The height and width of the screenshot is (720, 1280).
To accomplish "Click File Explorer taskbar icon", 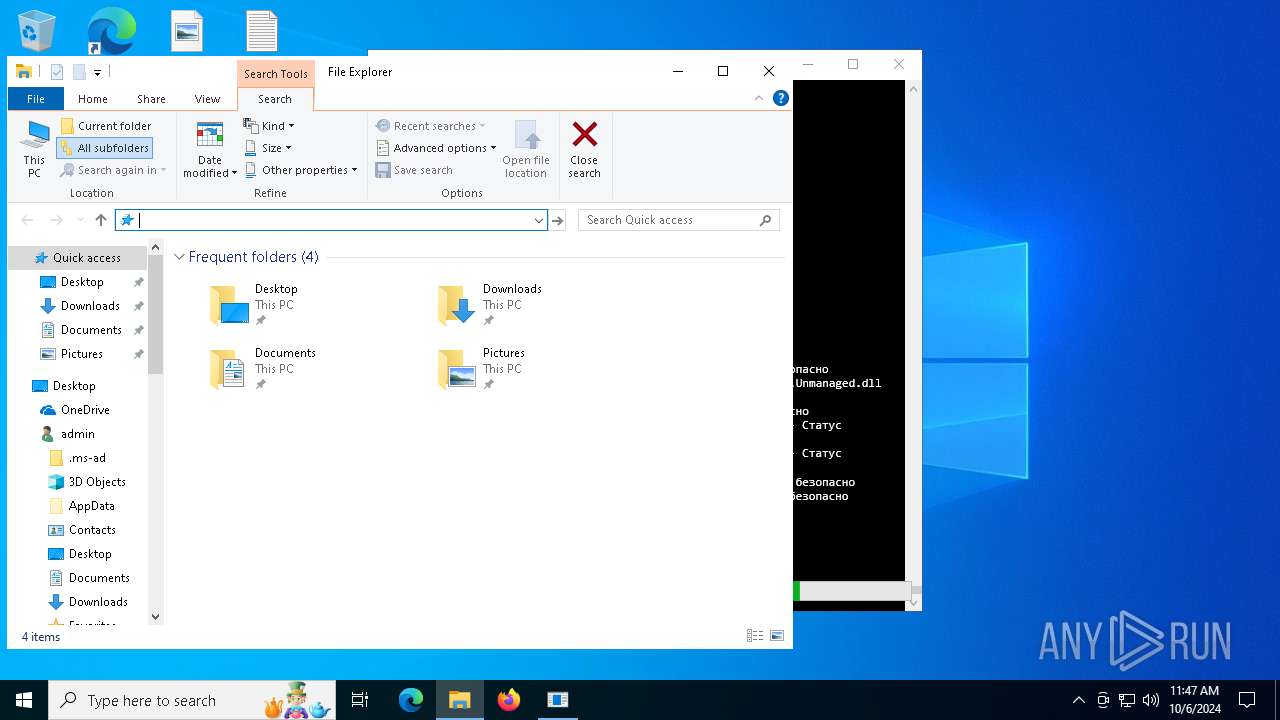I will (x=460, y=700).
